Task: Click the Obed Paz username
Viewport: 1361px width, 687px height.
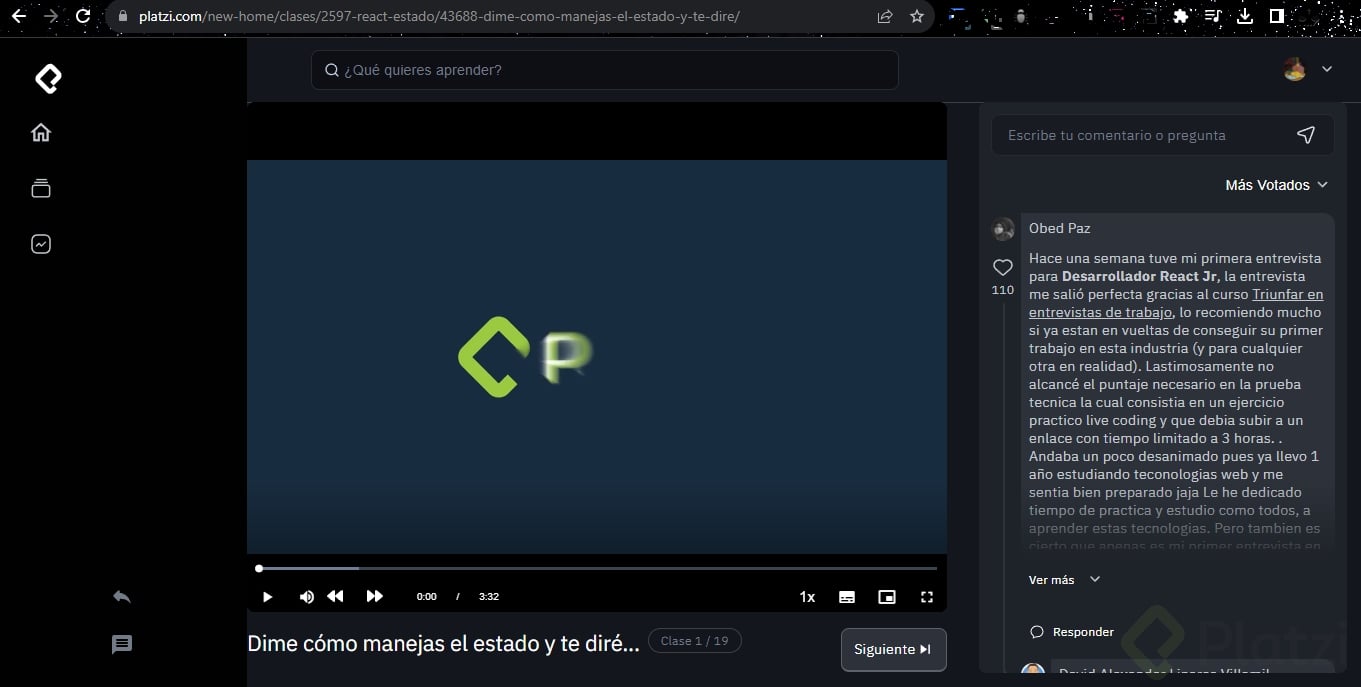Action: (x=1060, y=228)
